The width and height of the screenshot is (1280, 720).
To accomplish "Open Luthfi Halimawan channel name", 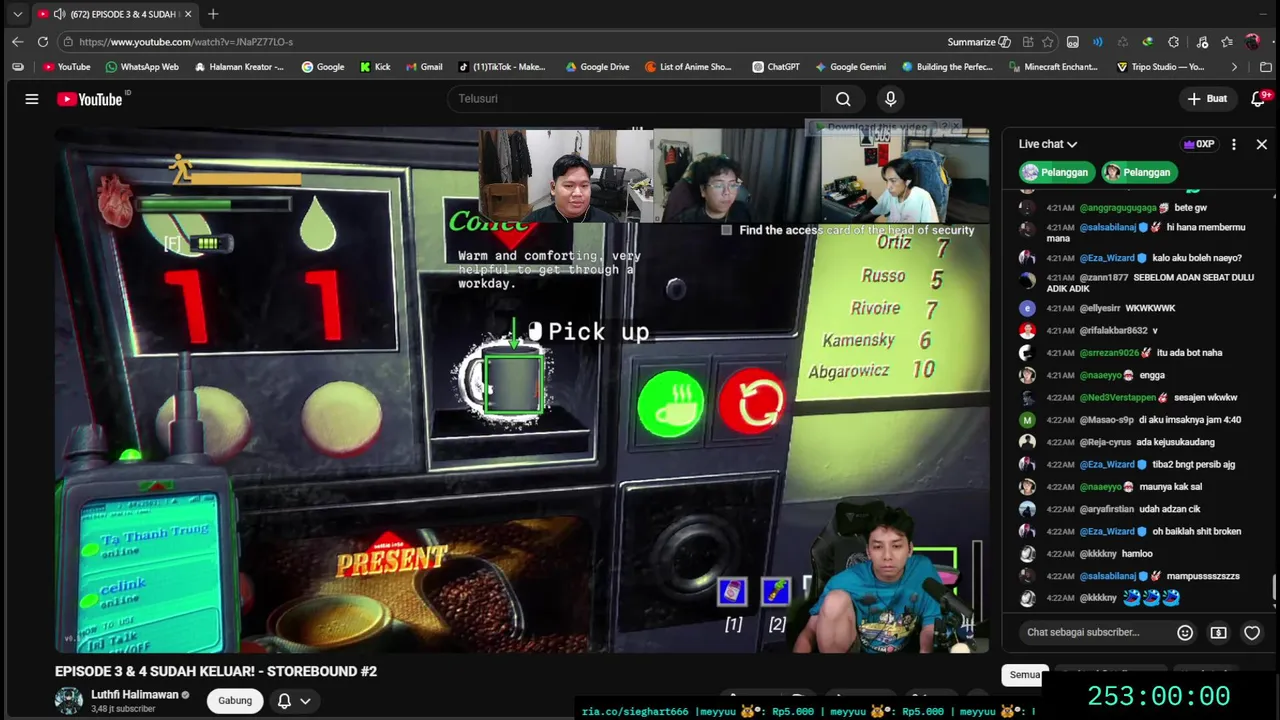I will click(135, 694).
